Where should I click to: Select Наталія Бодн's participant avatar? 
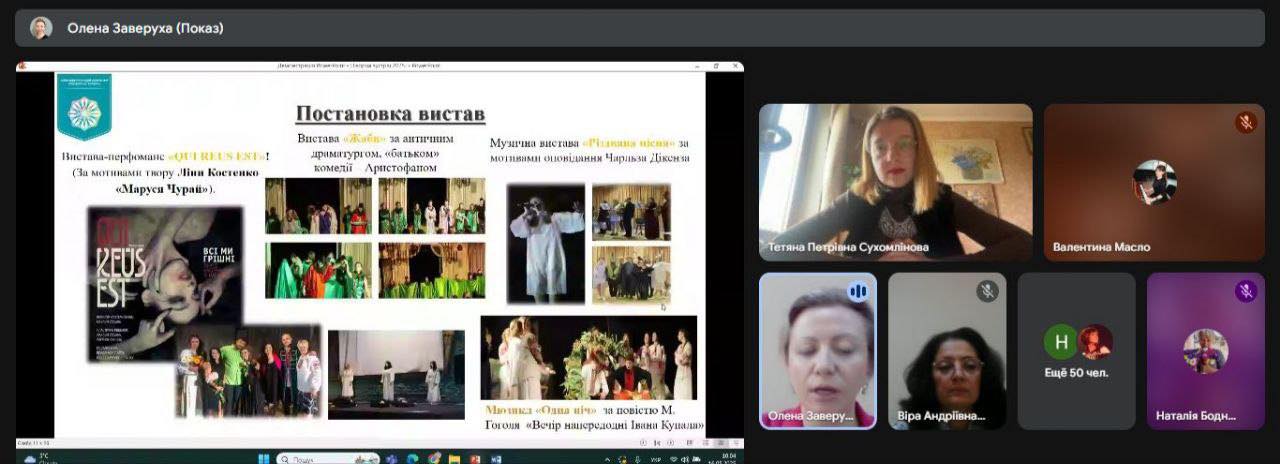[1205, 351]
